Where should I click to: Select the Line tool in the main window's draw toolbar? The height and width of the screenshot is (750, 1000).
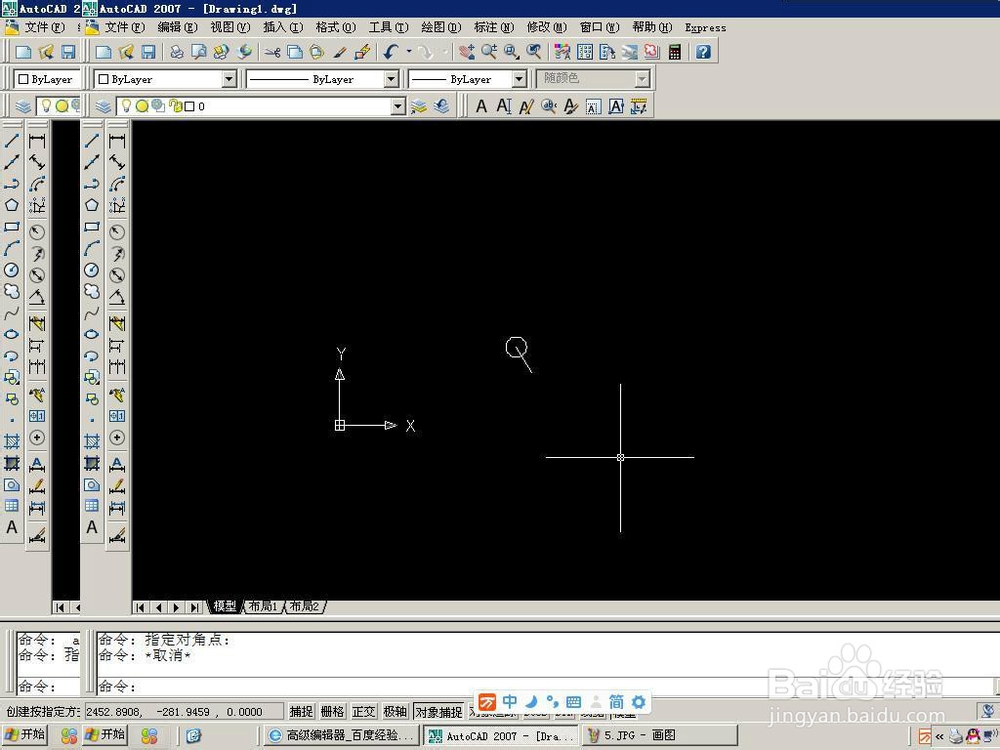pos(92,140)
